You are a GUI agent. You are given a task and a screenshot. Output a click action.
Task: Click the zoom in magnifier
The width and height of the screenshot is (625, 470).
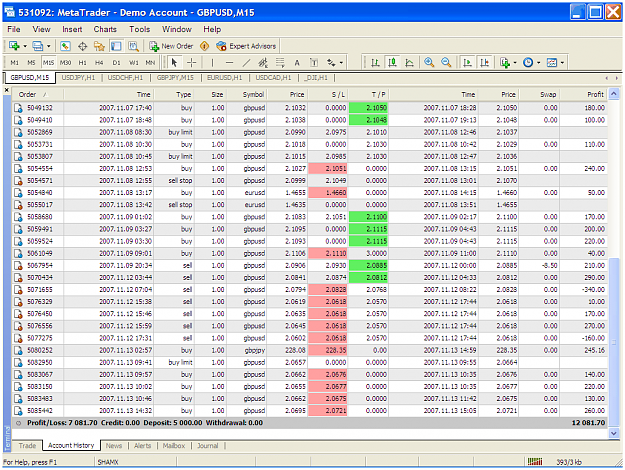coord(429,63)
